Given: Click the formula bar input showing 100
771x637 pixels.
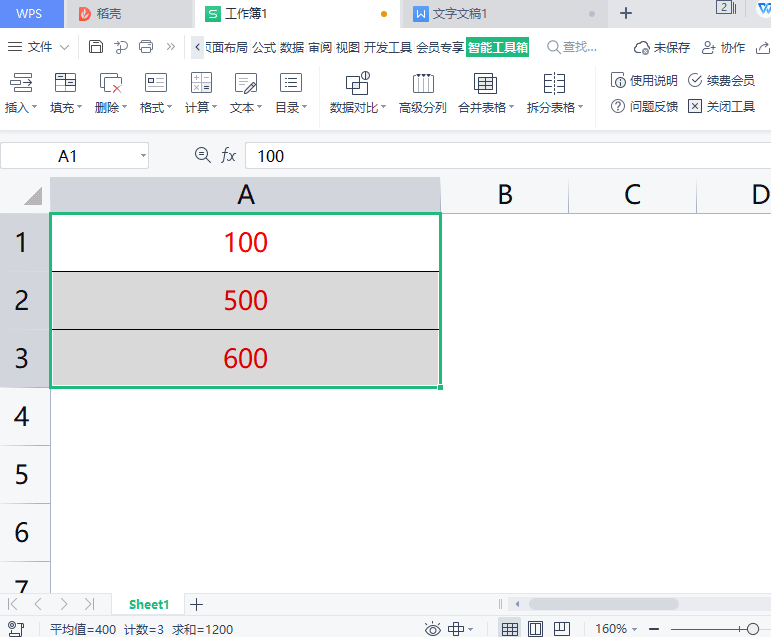Looking at the screenshot, I should point(500,155).
